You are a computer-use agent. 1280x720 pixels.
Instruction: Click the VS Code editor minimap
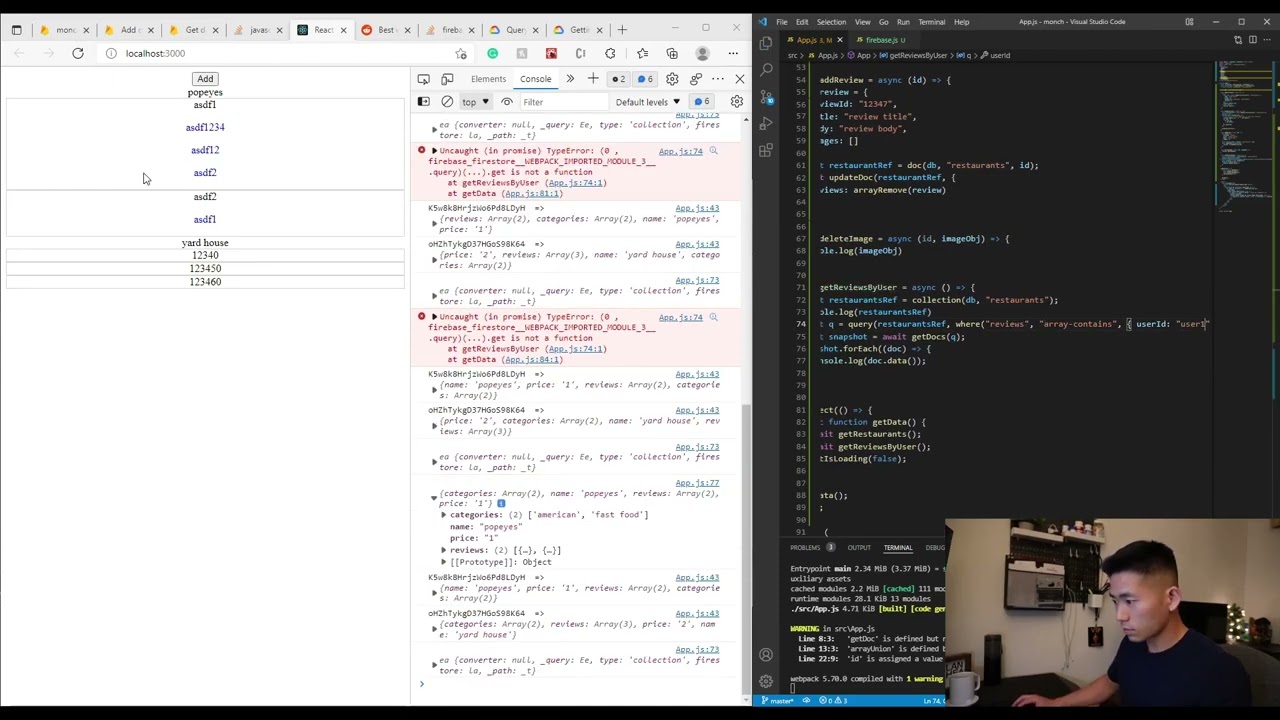[1242, 136]
